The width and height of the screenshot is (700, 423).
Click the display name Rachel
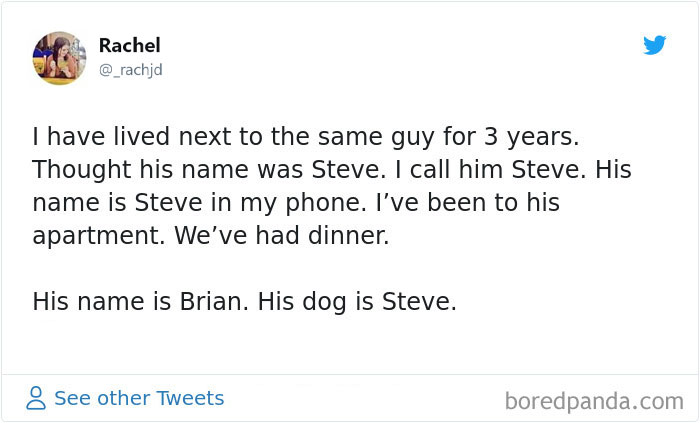(129, 45)
